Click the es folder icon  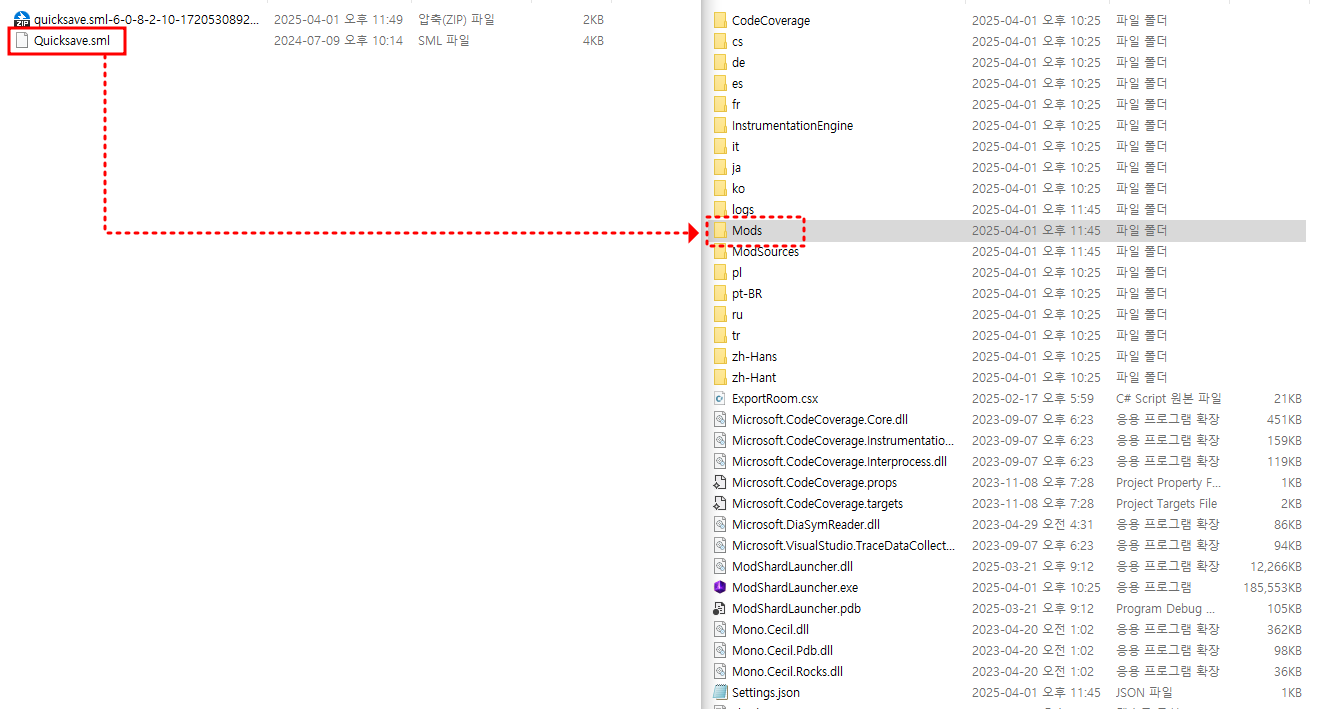pyautogui.click(x=720, y=83)
